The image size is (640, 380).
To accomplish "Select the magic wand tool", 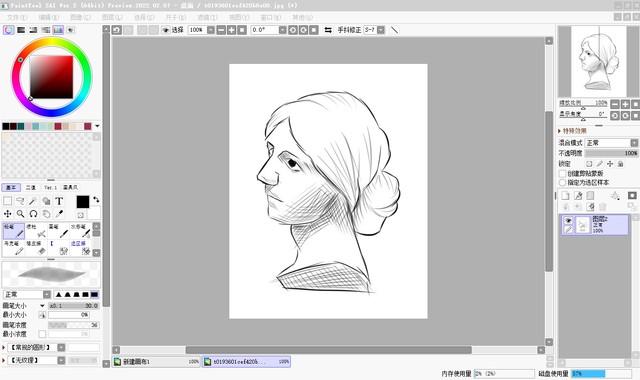I will pos(33,201).
